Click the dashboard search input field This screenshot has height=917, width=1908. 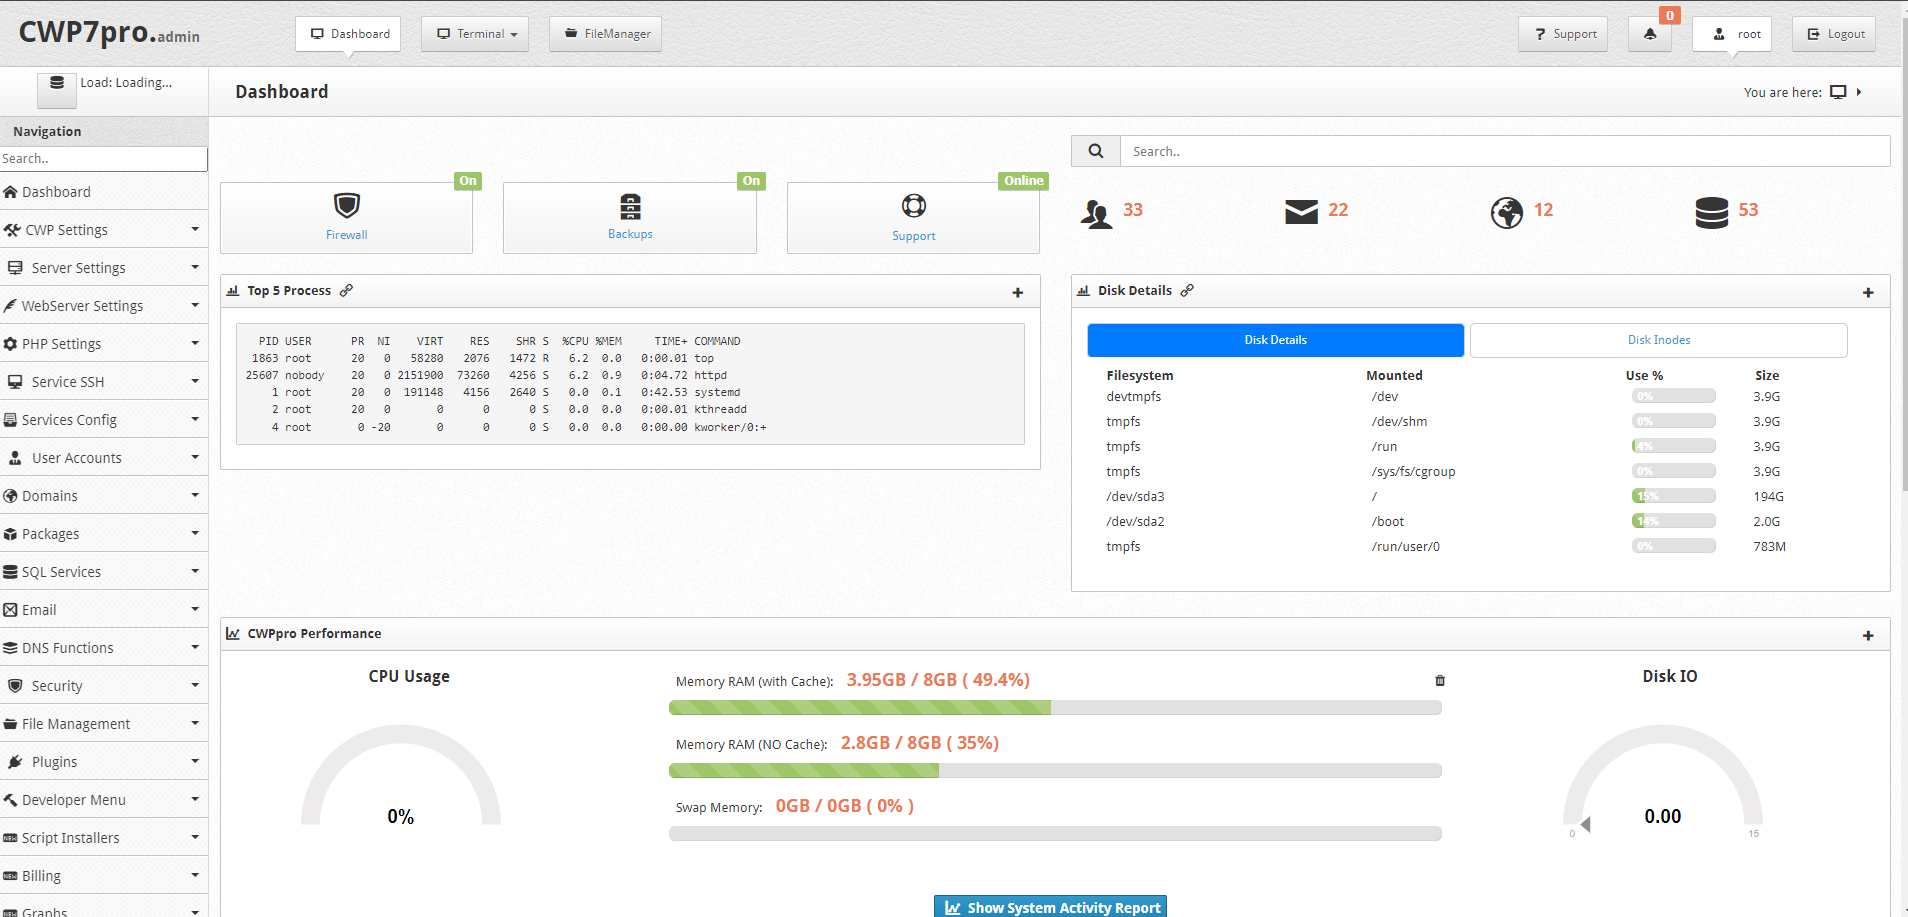coord(1505,151)
